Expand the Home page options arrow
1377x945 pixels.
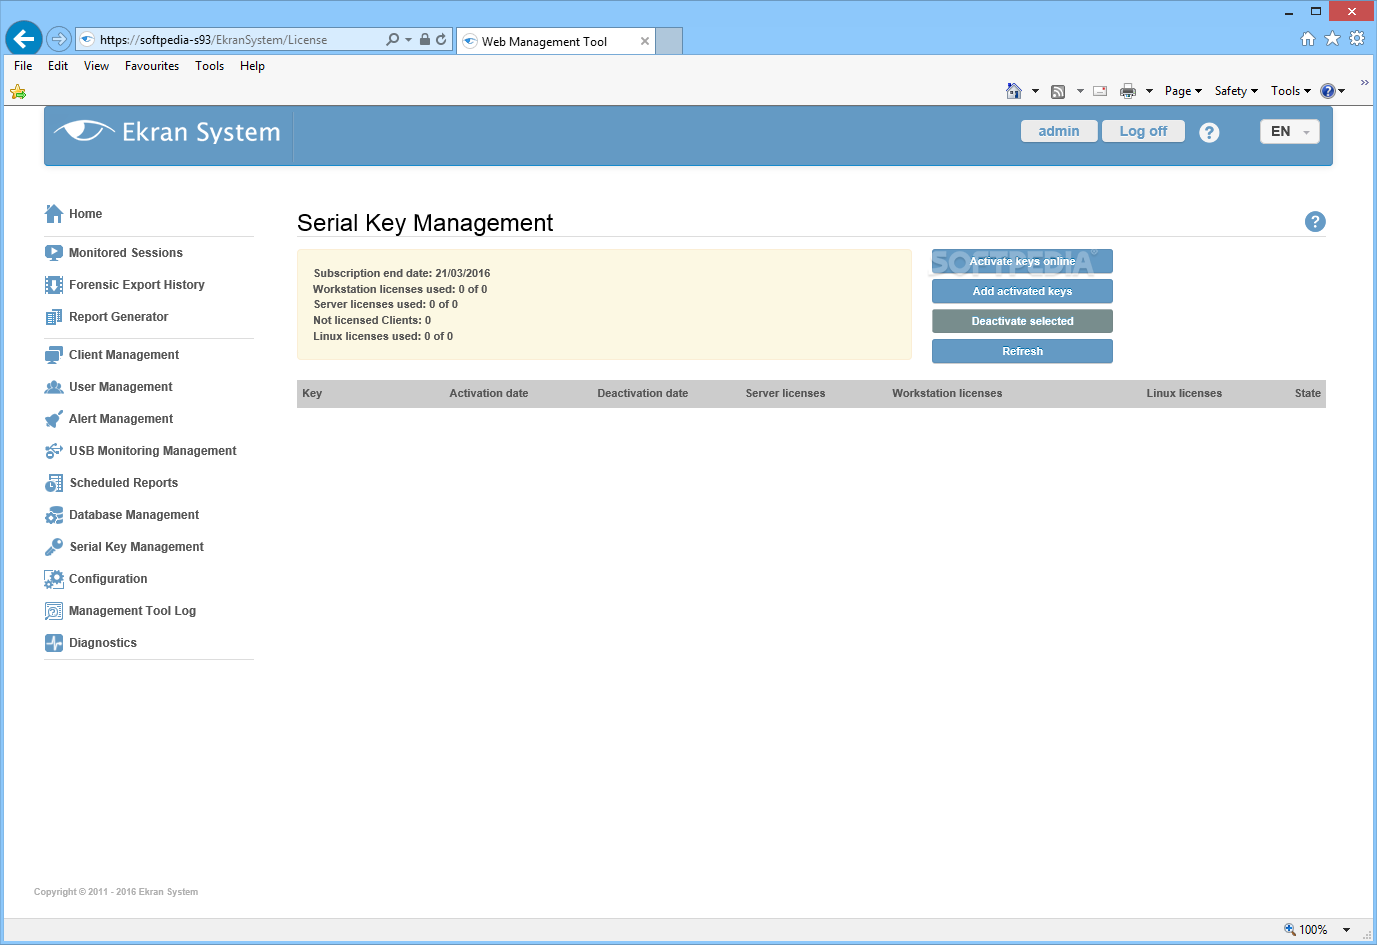pyautogui.click(x=1035, y=91)
